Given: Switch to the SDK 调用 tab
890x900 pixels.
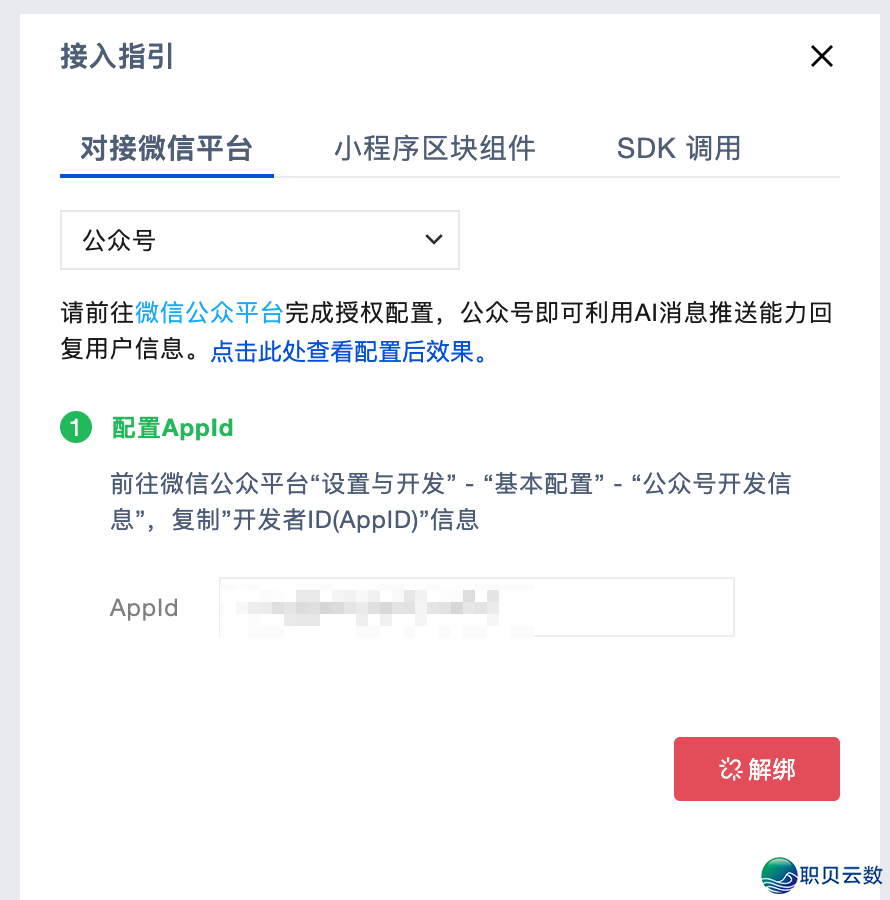Looking at the screenshot, I should click(677, 147).
